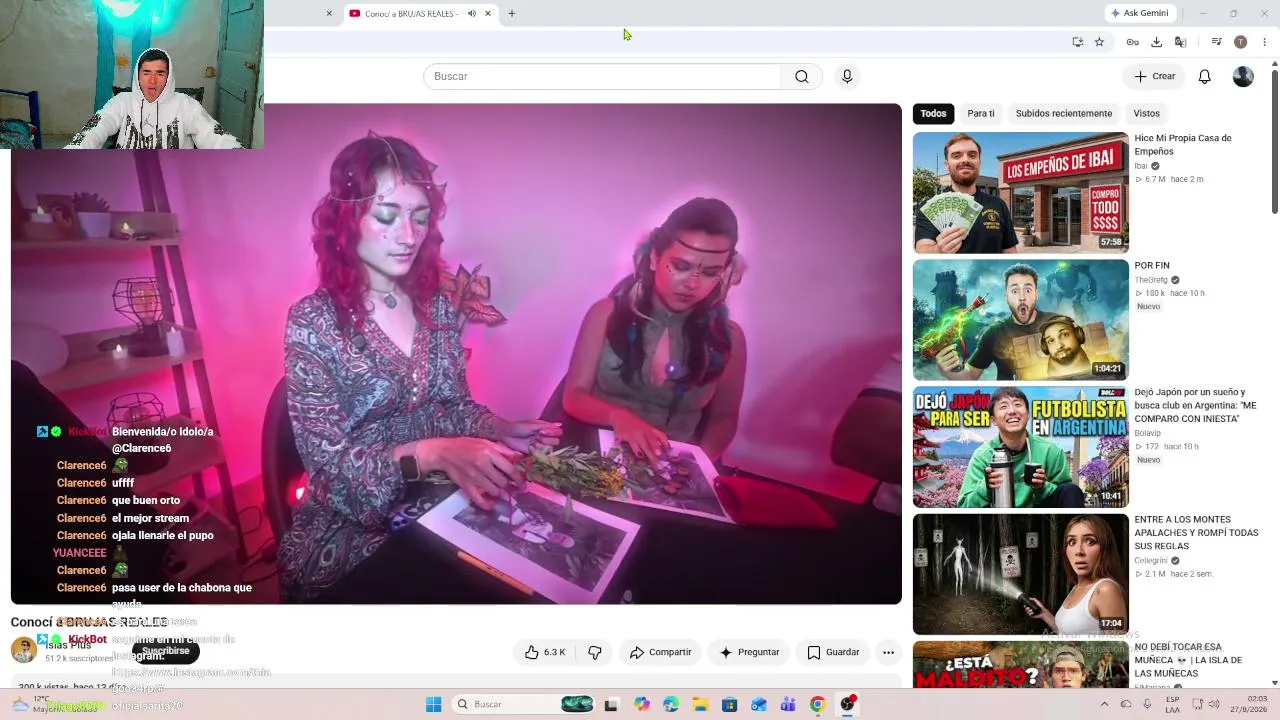Open "ENTRE A LOS MONTES APALACHES" video title

click(x=1196, y=533)
